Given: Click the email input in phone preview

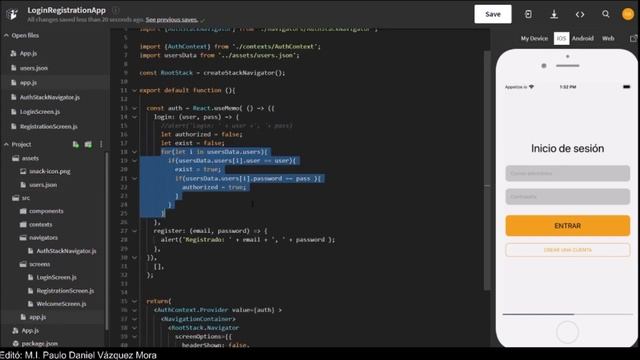Looking at the screenshot, I should [x=567, y=173].
